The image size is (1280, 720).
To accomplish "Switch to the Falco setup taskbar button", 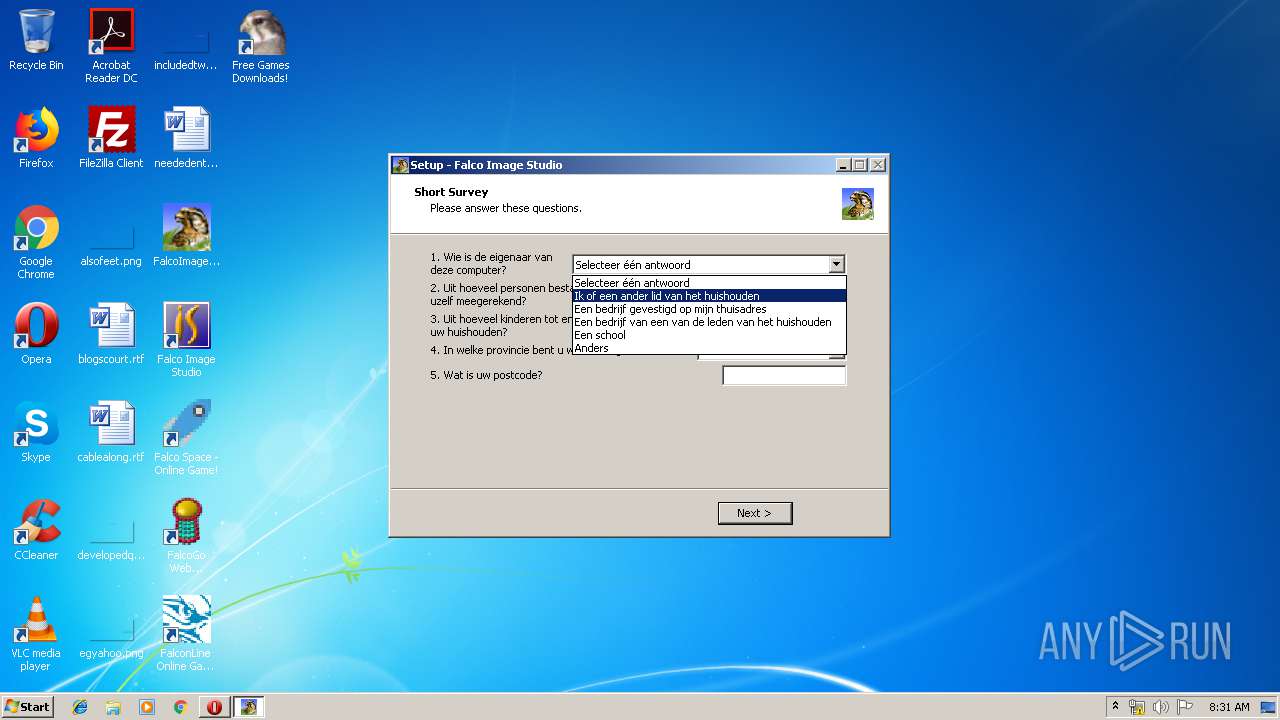I will [x=248, y=707].
